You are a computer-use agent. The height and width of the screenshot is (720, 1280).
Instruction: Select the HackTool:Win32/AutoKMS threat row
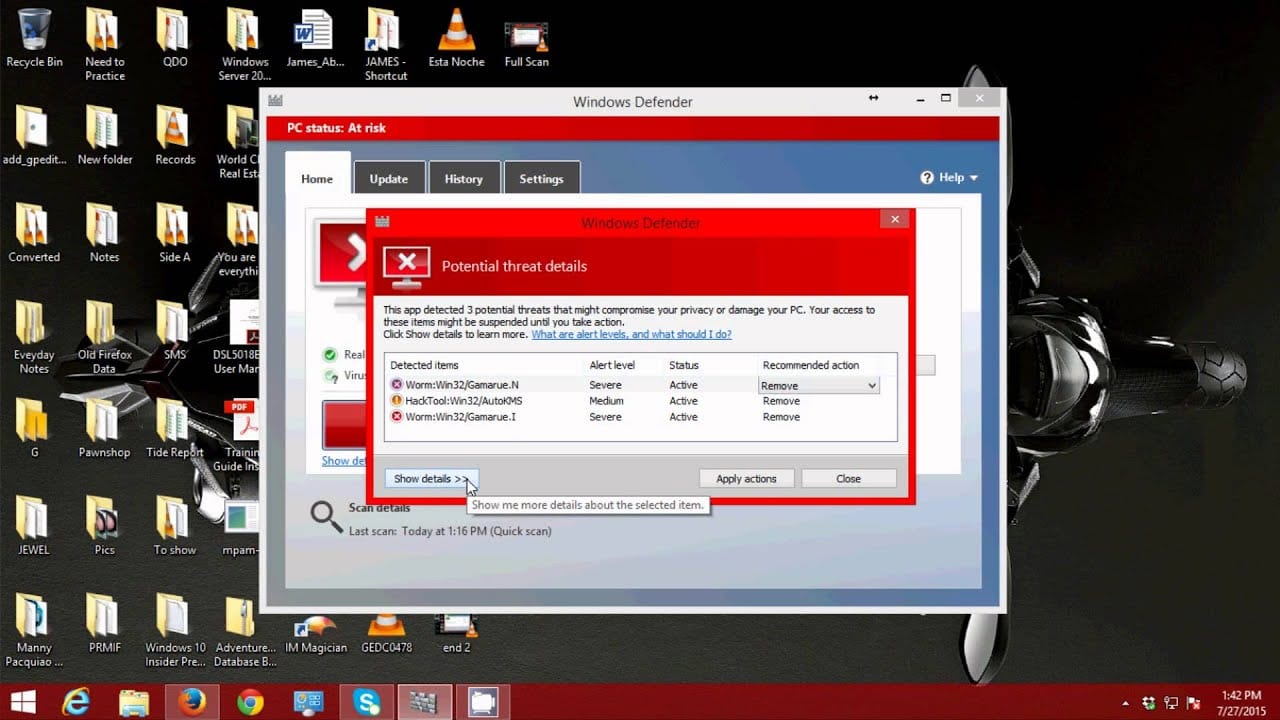[x=640, y=401]
